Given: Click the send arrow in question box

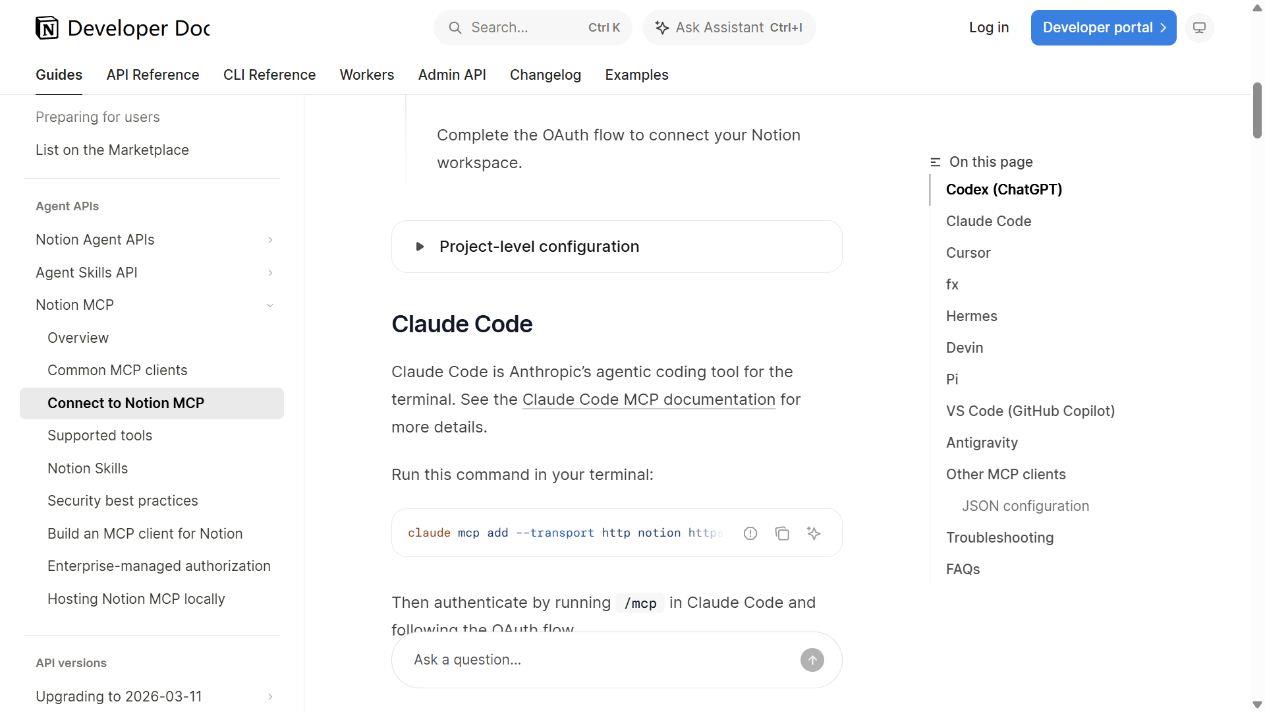Looking at the screenshot, I should 812,660.
